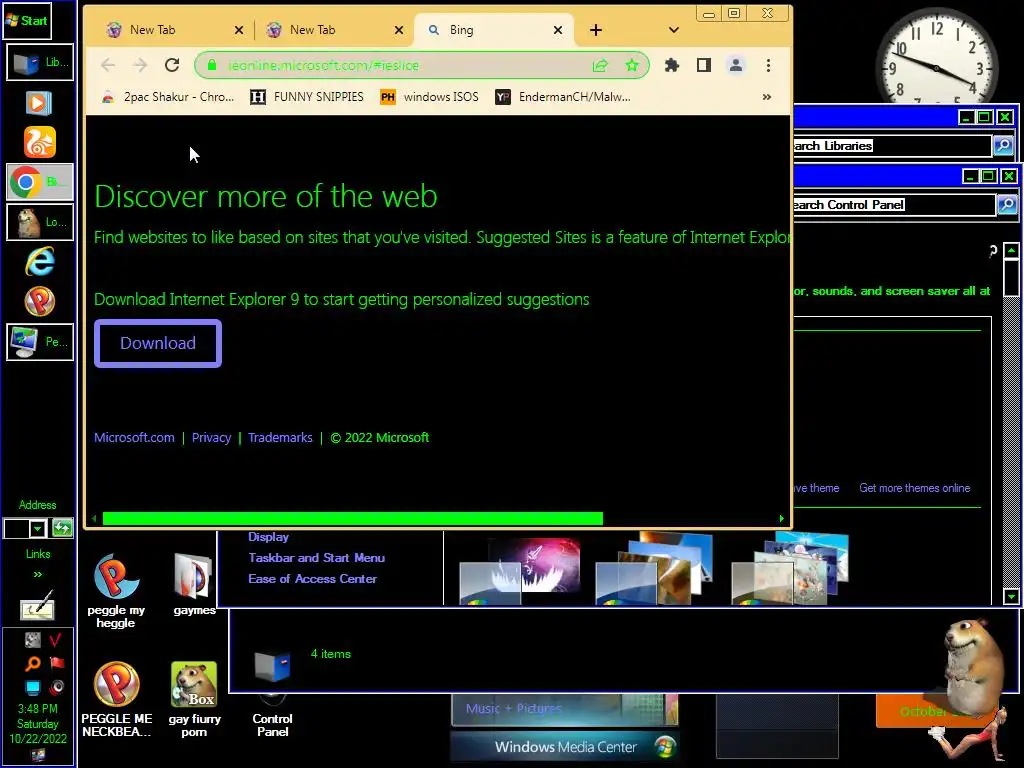1024x768 pixels.
Task: Click the Download button for IE9
Action: pos(158,344)
